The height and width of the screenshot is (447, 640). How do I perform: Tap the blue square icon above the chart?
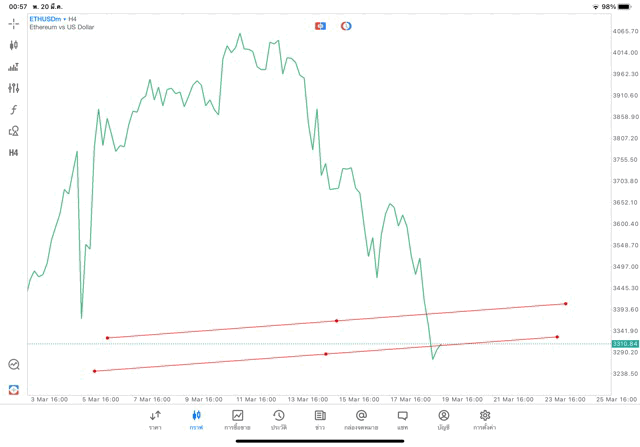[x=320, y=26]
